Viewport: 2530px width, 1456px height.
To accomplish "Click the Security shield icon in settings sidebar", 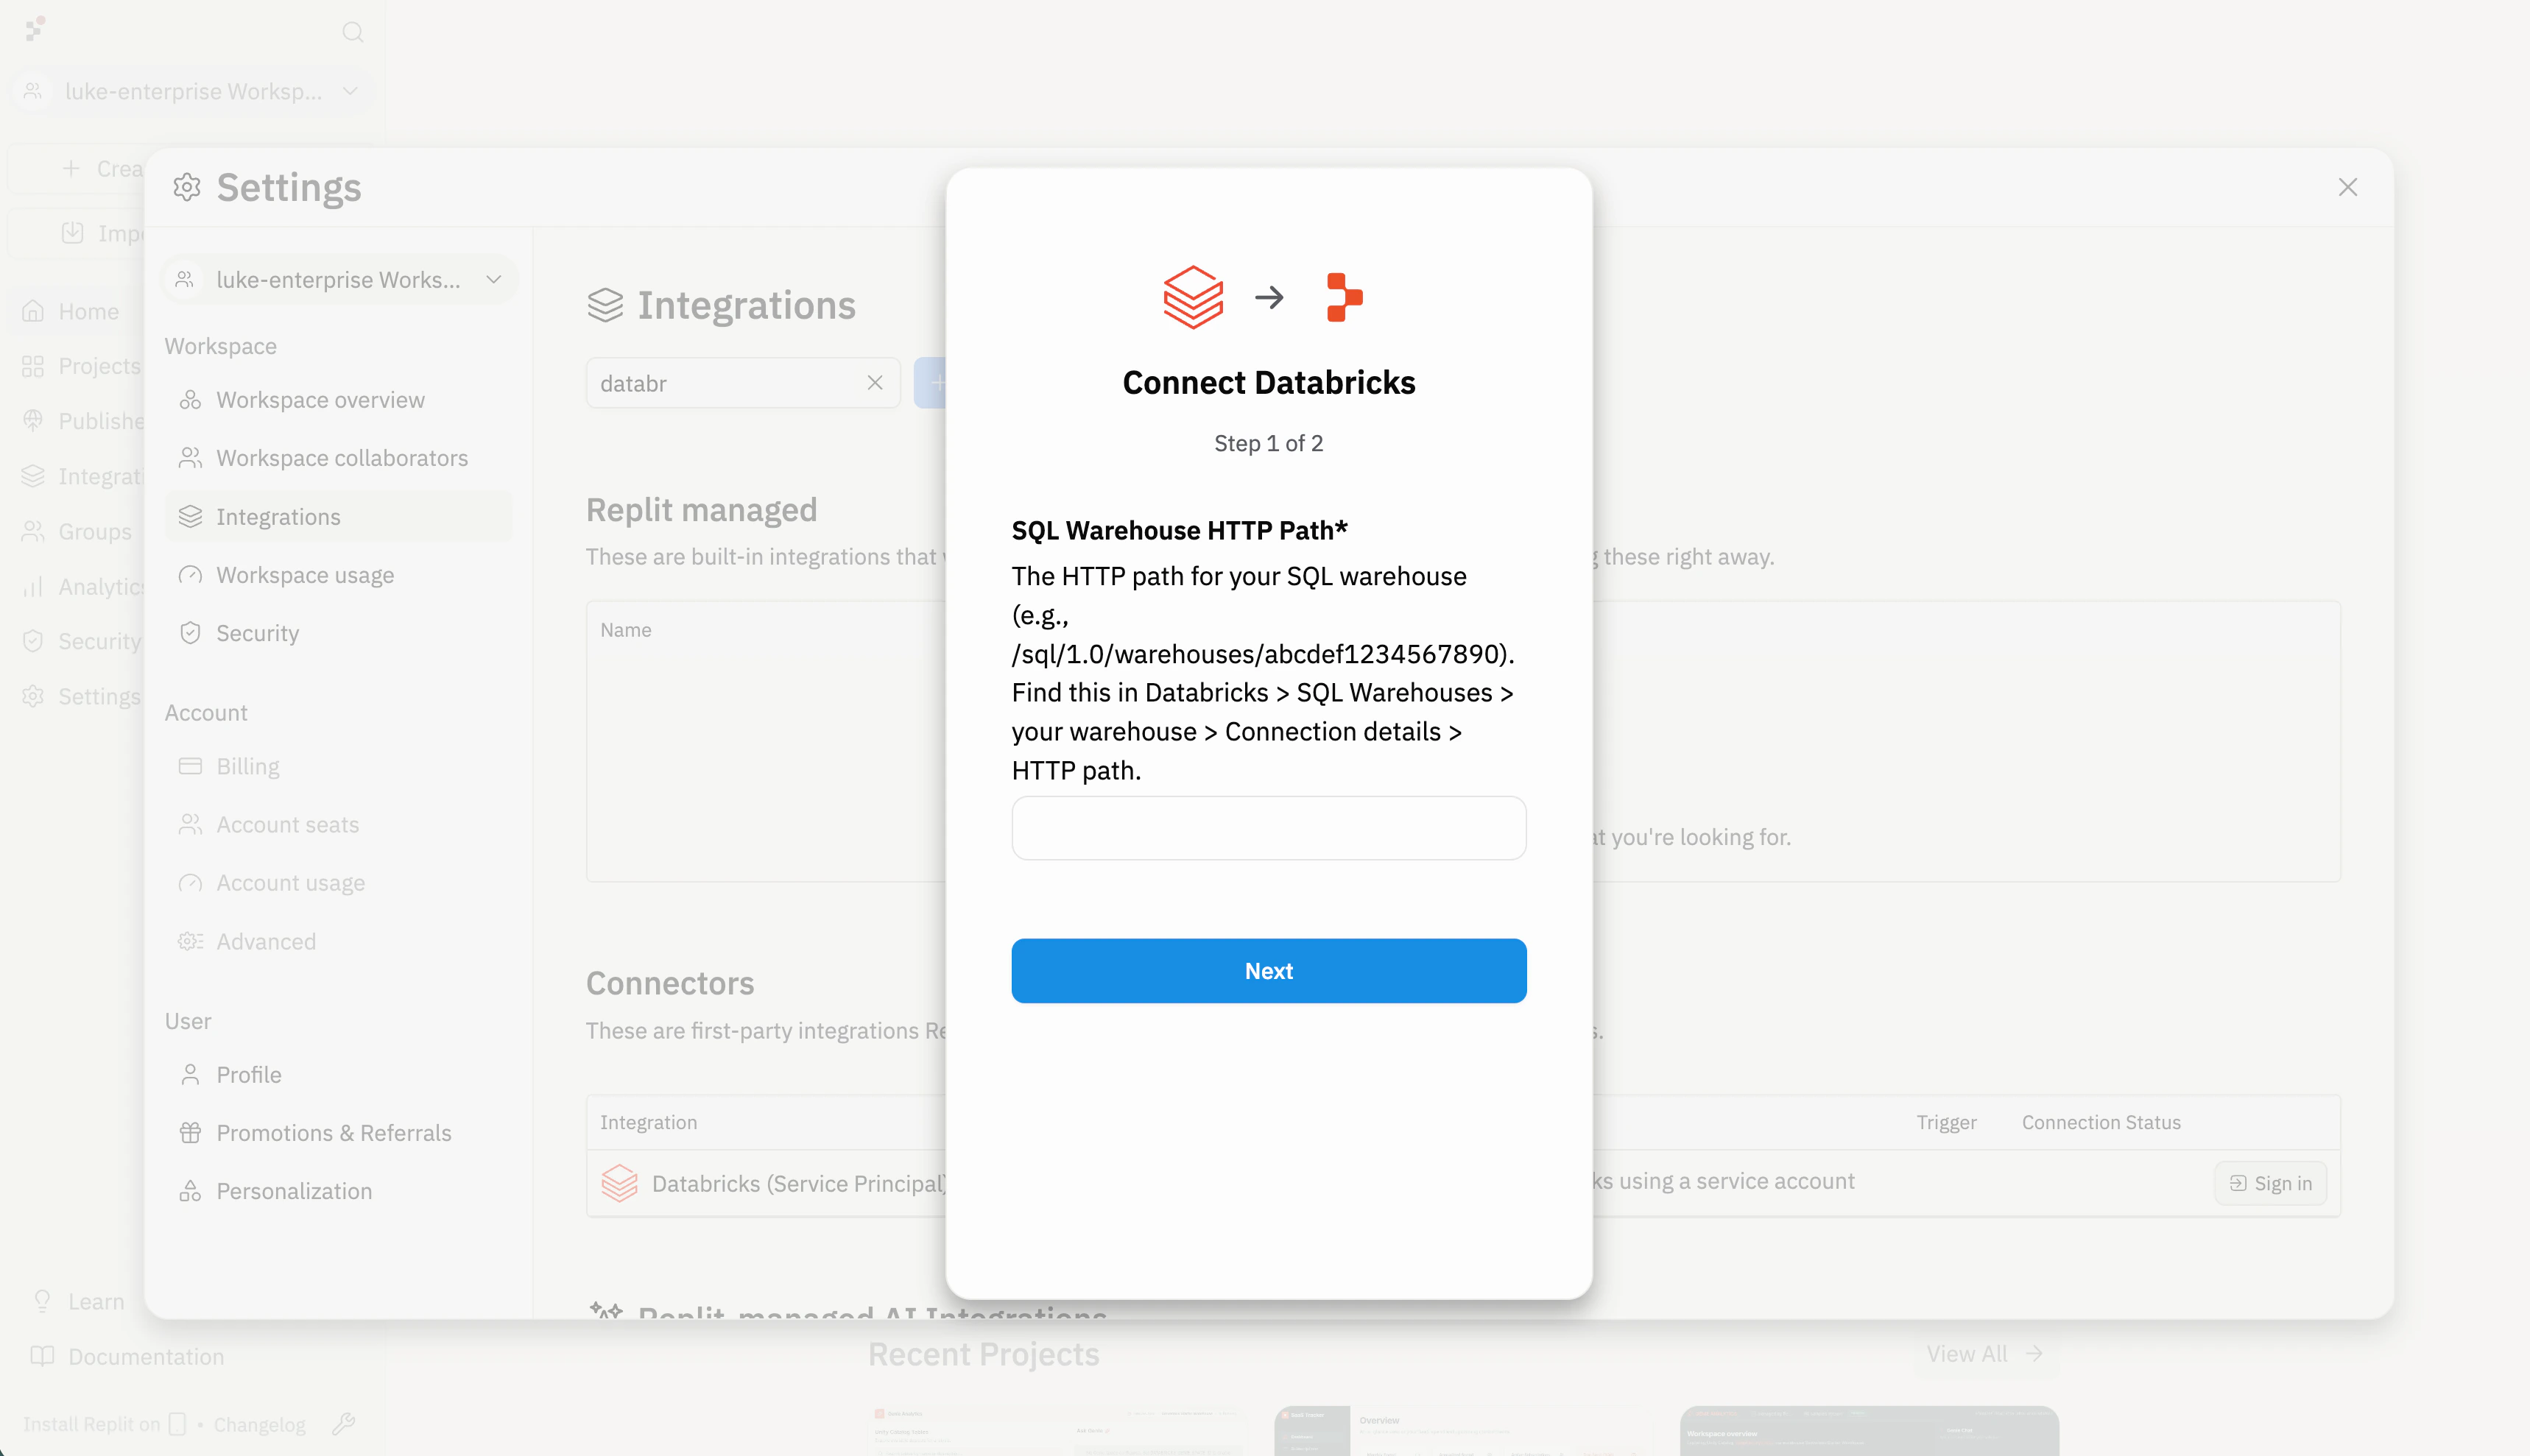I will pyautogui.click(x=190, y=633).
